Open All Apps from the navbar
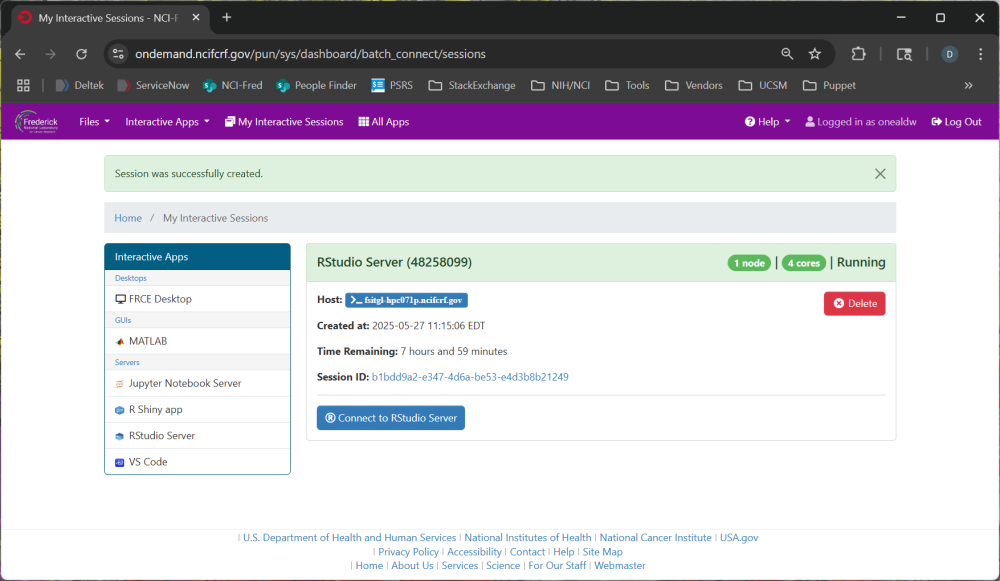Viewport: 1000px width, 581px height. (384, 122)
